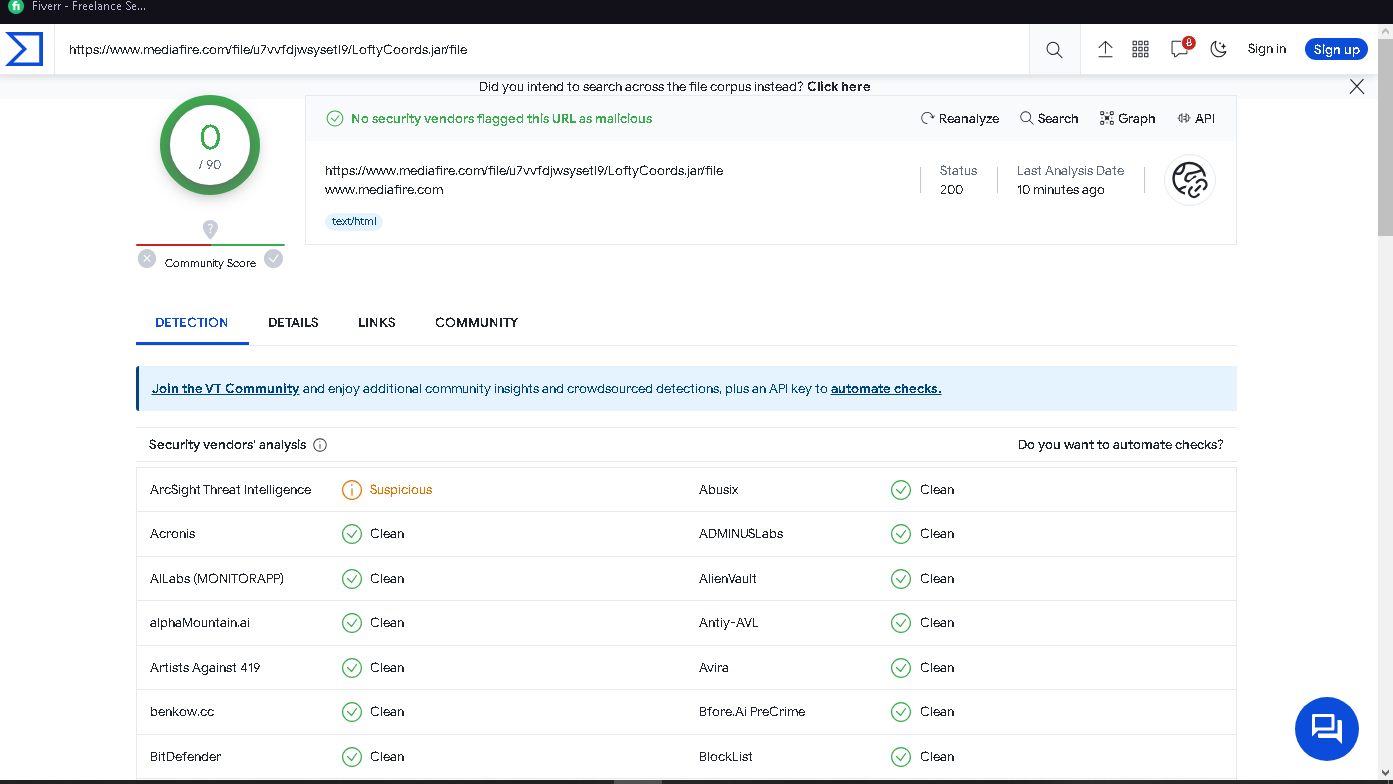Viewport: 1393px width, 784px height.
Task: Click the Clean check icon for Bfore.Ai PreCrime
Action: click(x=901, y=712)
